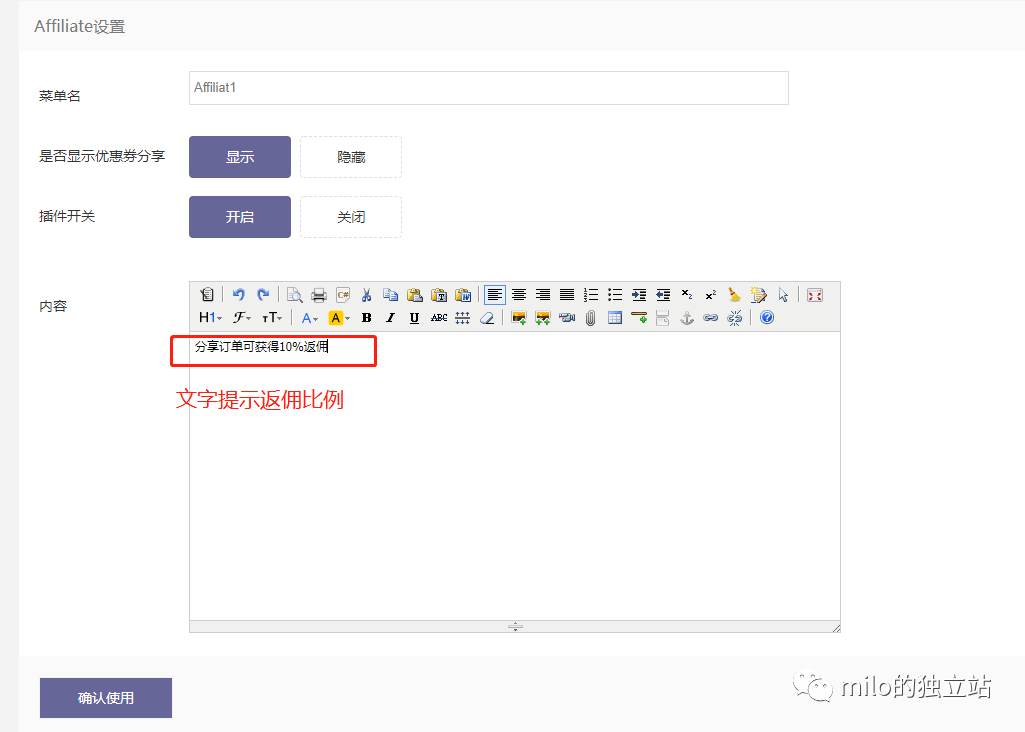Image resolution: width=1025 pixels, height=732 pixels.
Task: Copy selection with copy icon
Action: click(x=391, y=295)
